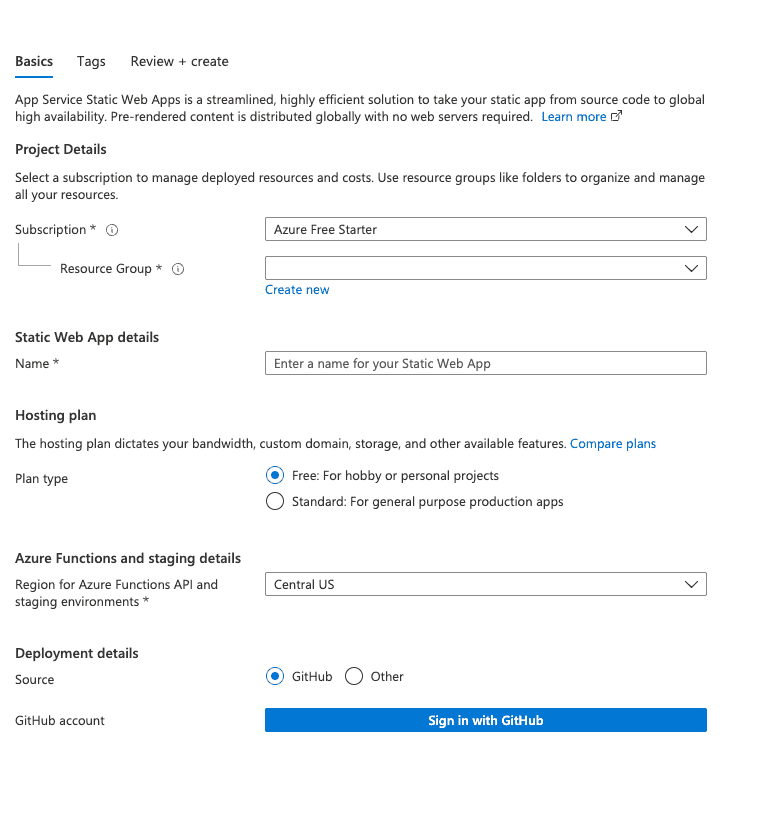
Task: Click the Name * field label
Action: tap(37, 364)
